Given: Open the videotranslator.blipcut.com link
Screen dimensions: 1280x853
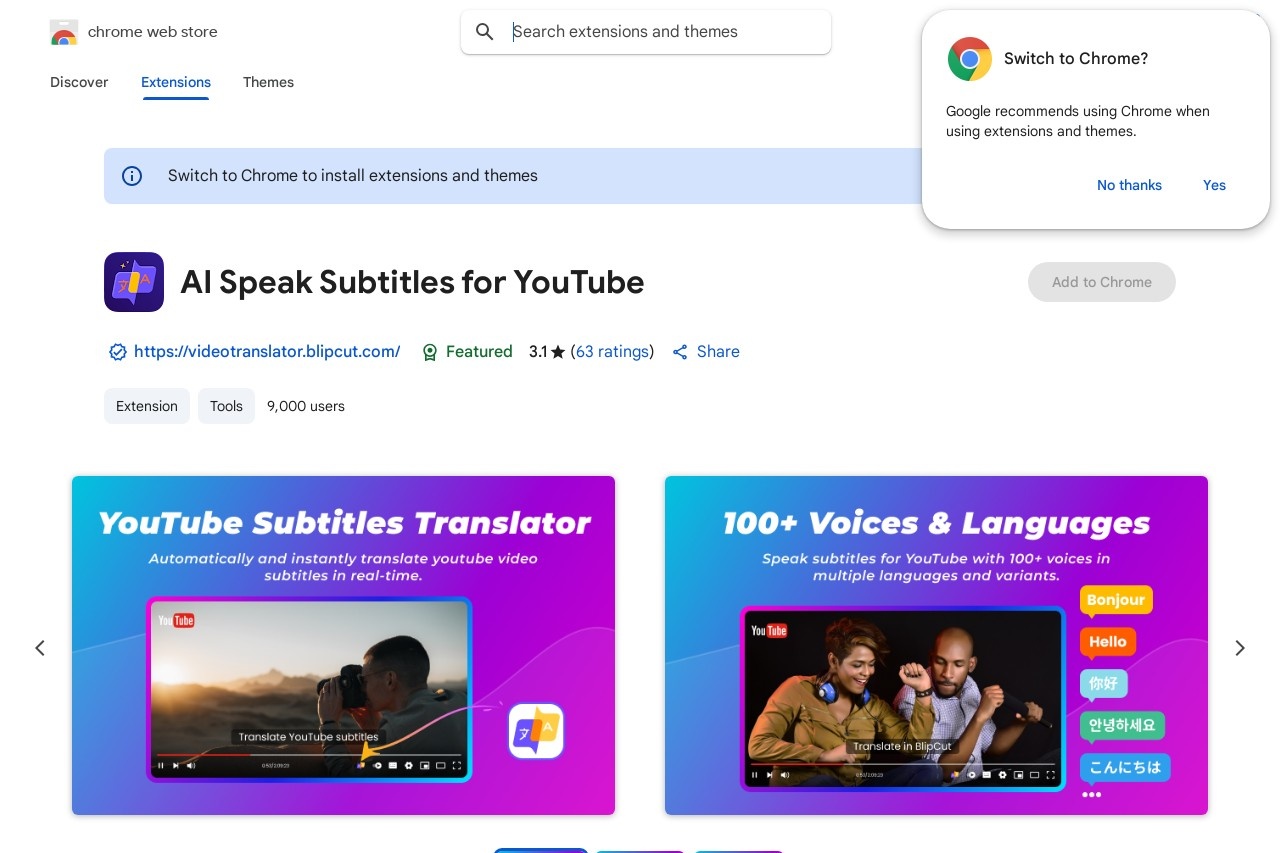Looking at the screenshot, I should pyautogui.click(x=267, y=352).
